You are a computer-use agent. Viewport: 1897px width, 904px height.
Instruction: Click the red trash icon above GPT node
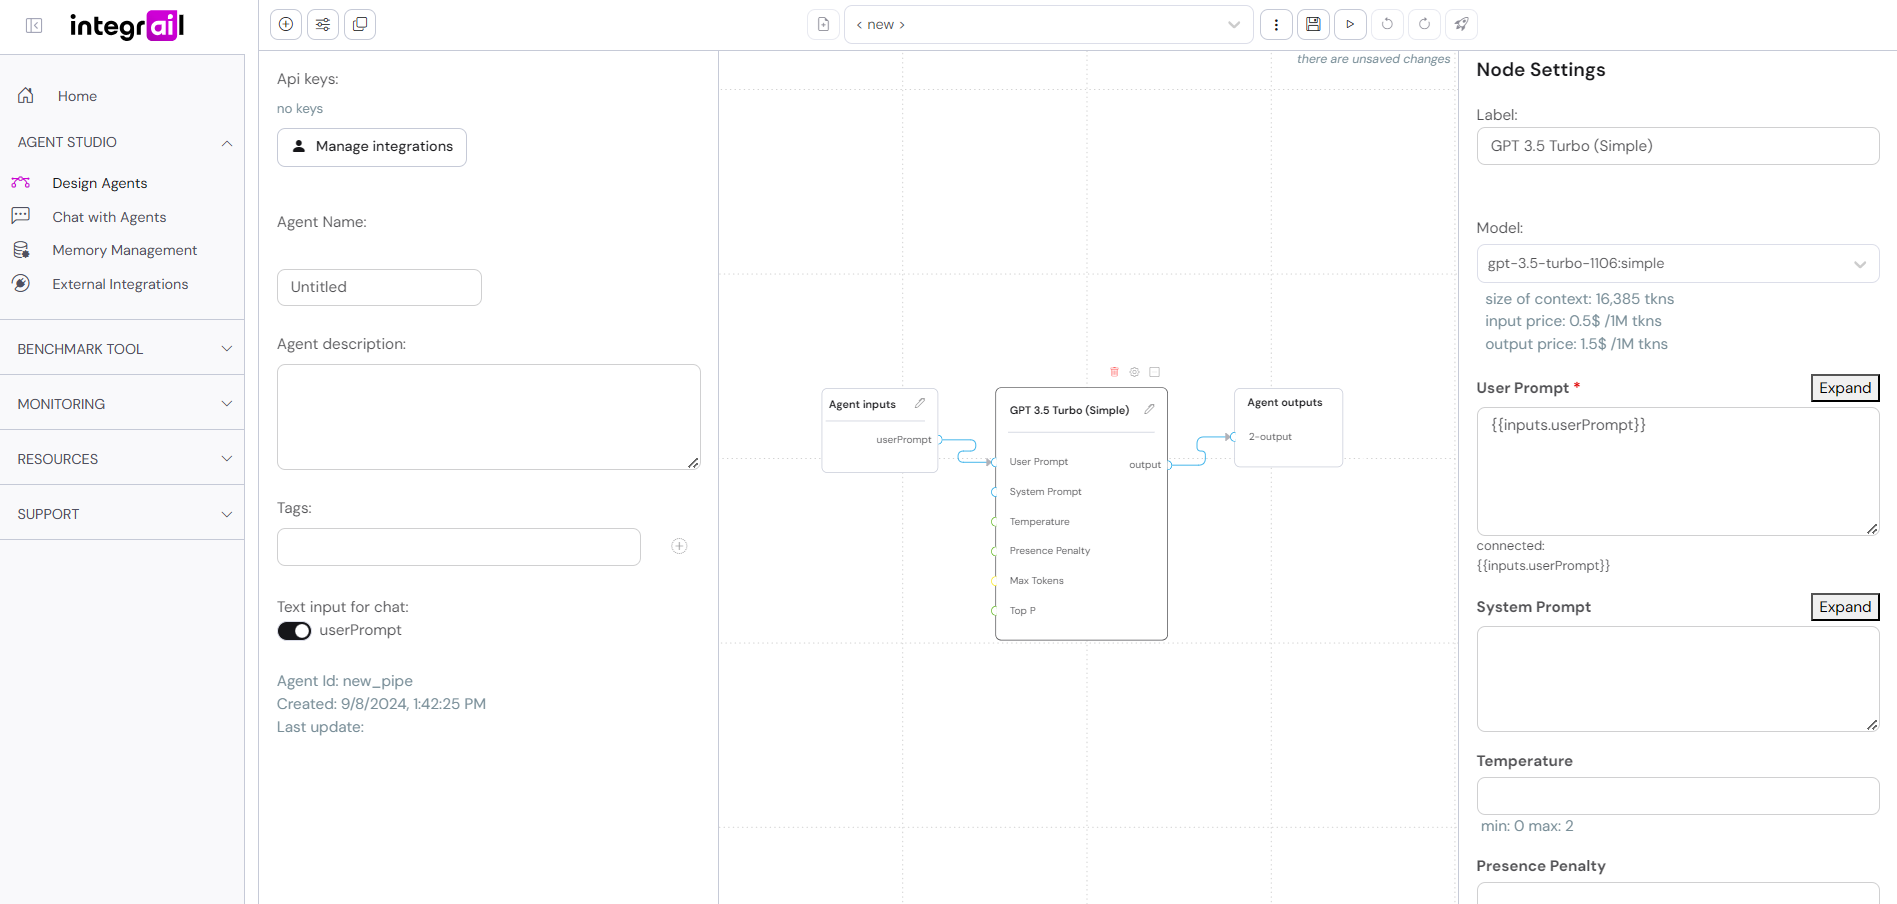coord(1114,372)
